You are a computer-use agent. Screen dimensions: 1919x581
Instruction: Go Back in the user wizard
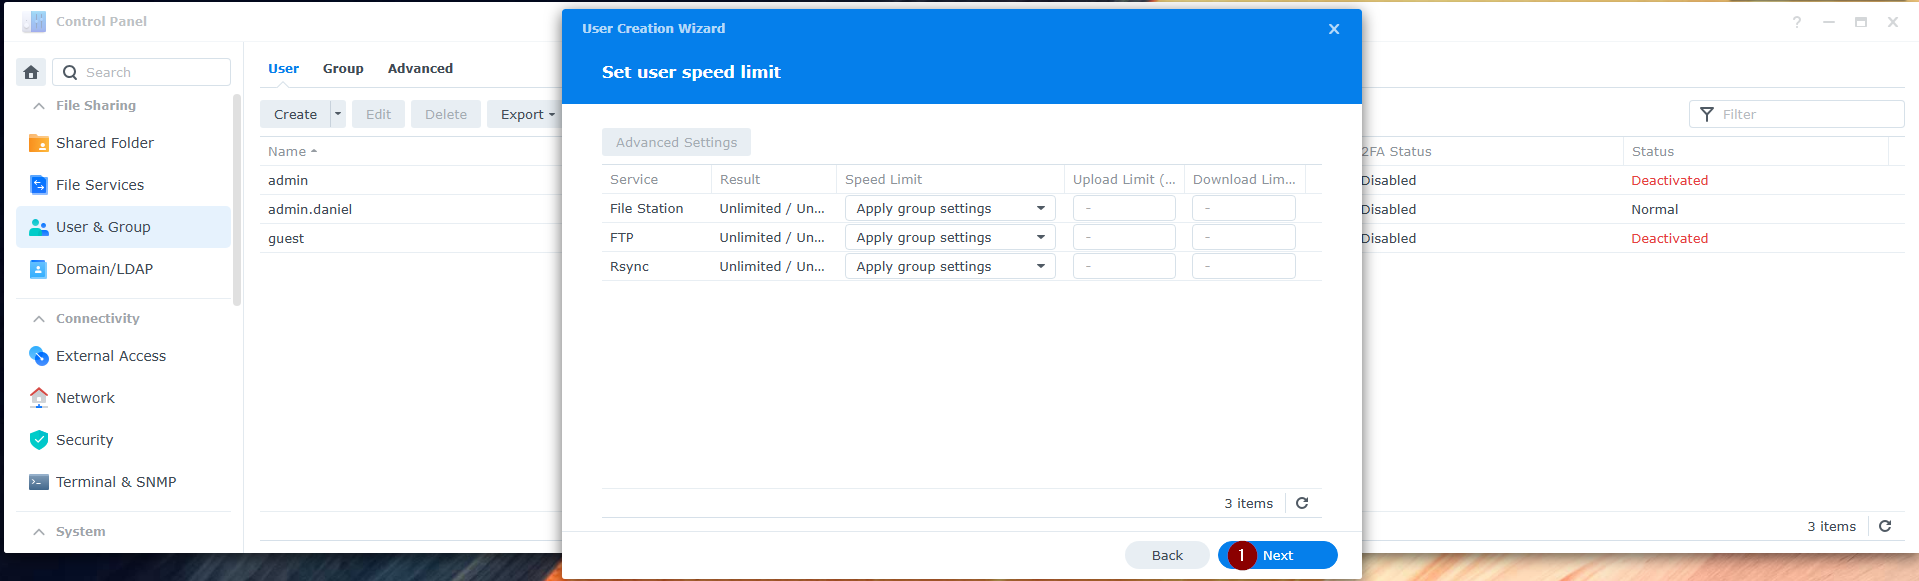coord(1167,555)
